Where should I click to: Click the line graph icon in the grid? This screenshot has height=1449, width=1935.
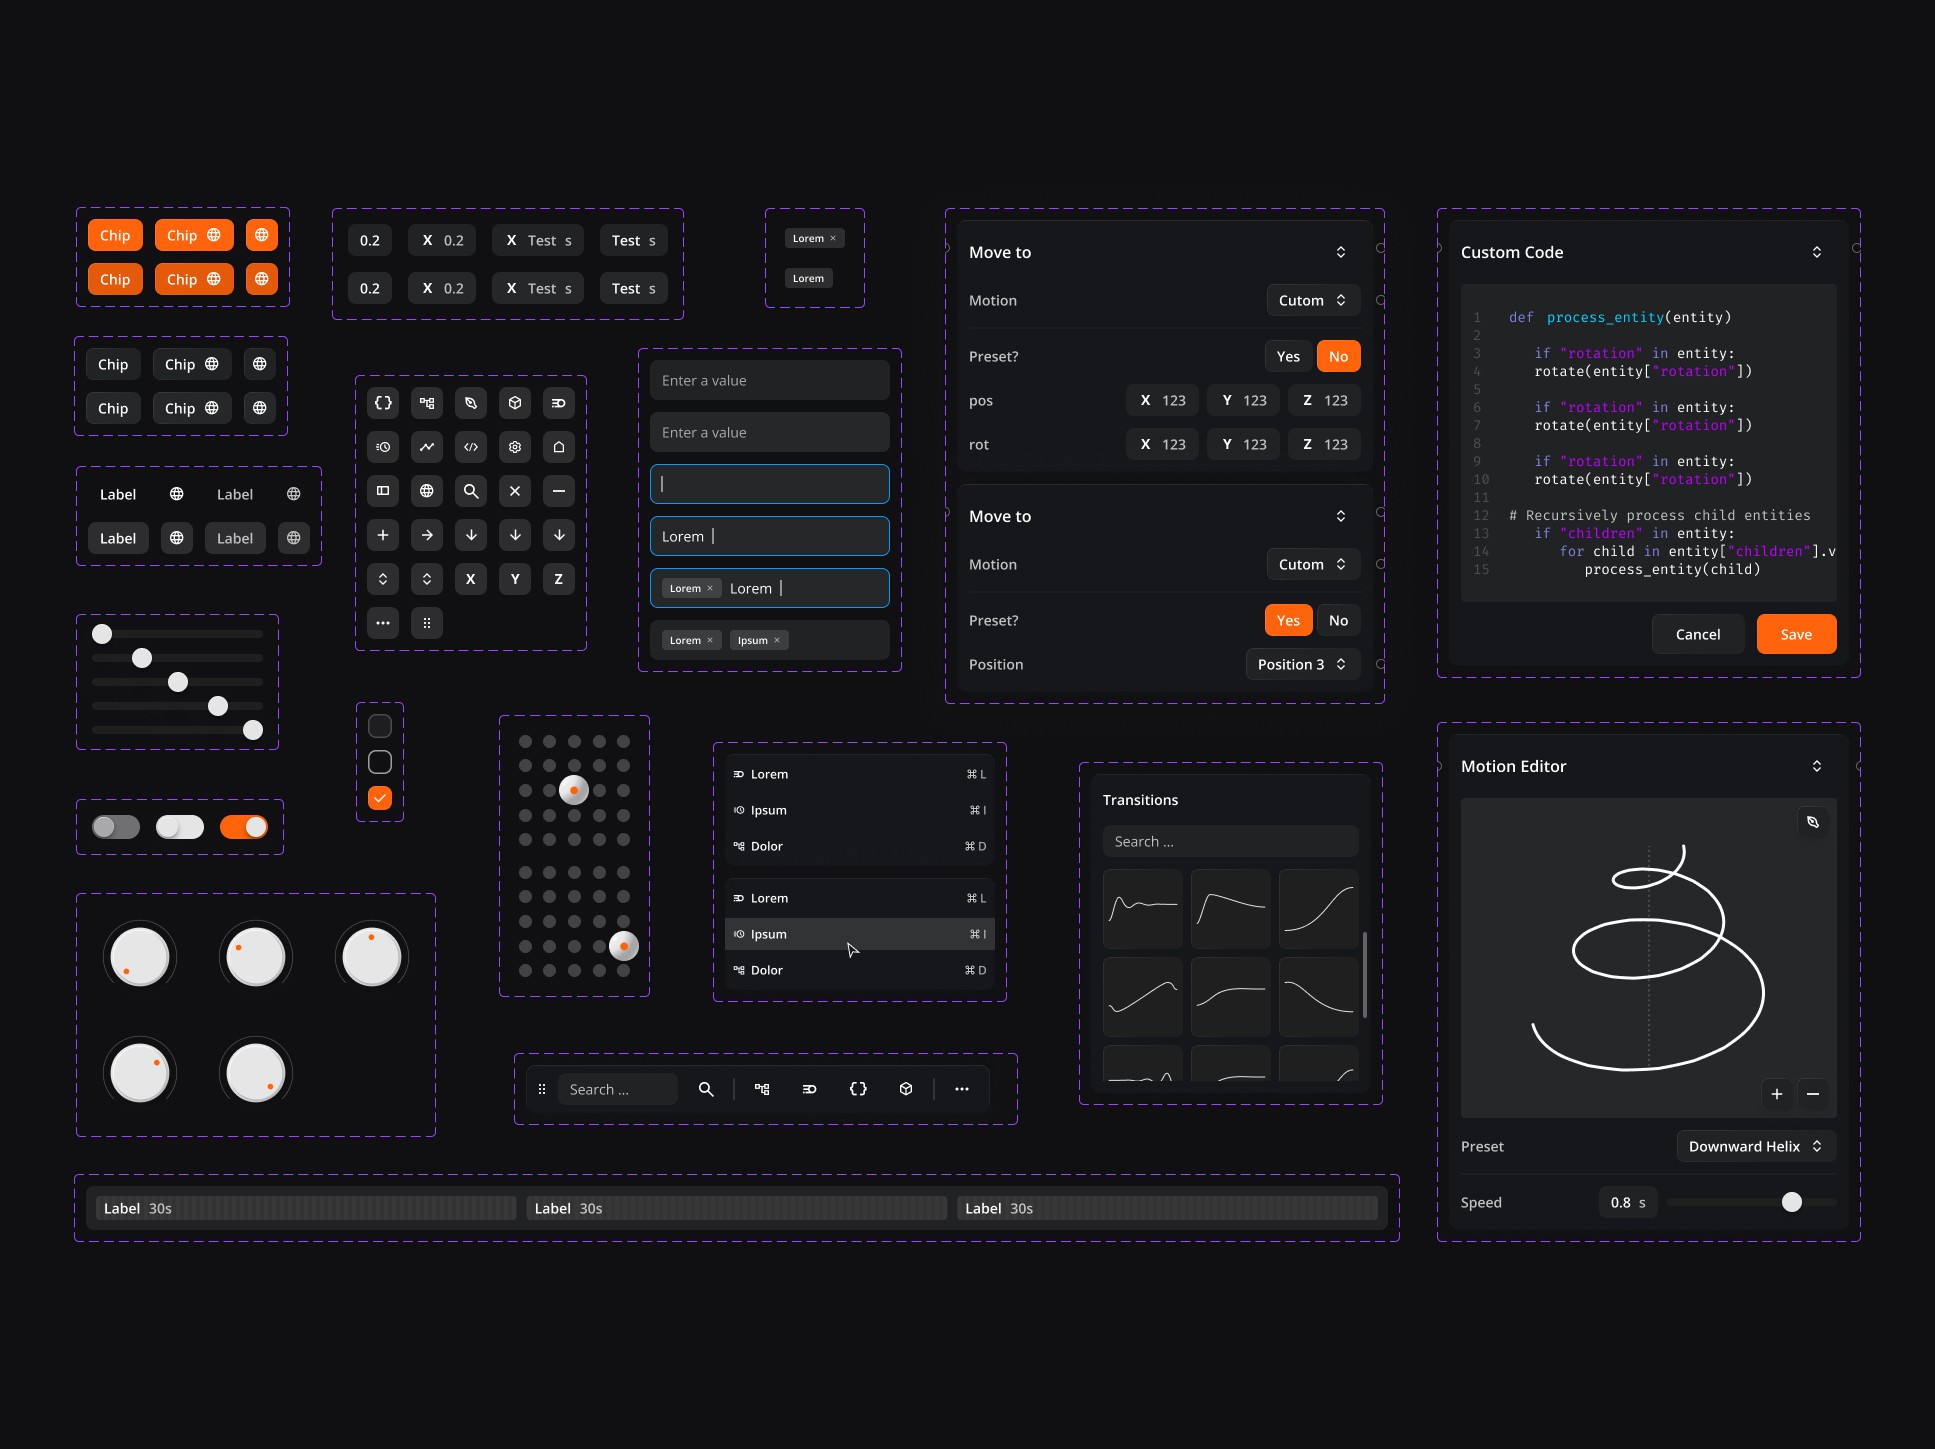click(427, 447)
